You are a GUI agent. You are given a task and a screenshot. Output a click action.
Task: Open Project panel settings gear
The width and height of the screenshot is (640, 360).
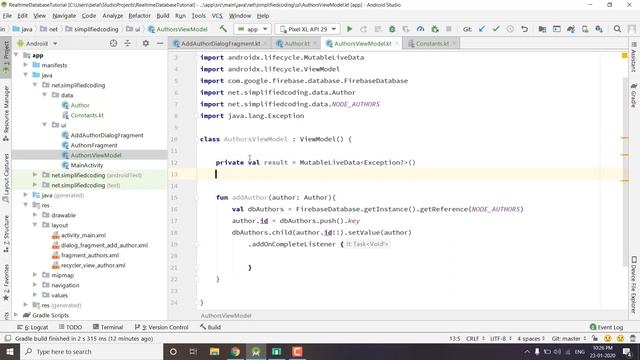[146, 43]
